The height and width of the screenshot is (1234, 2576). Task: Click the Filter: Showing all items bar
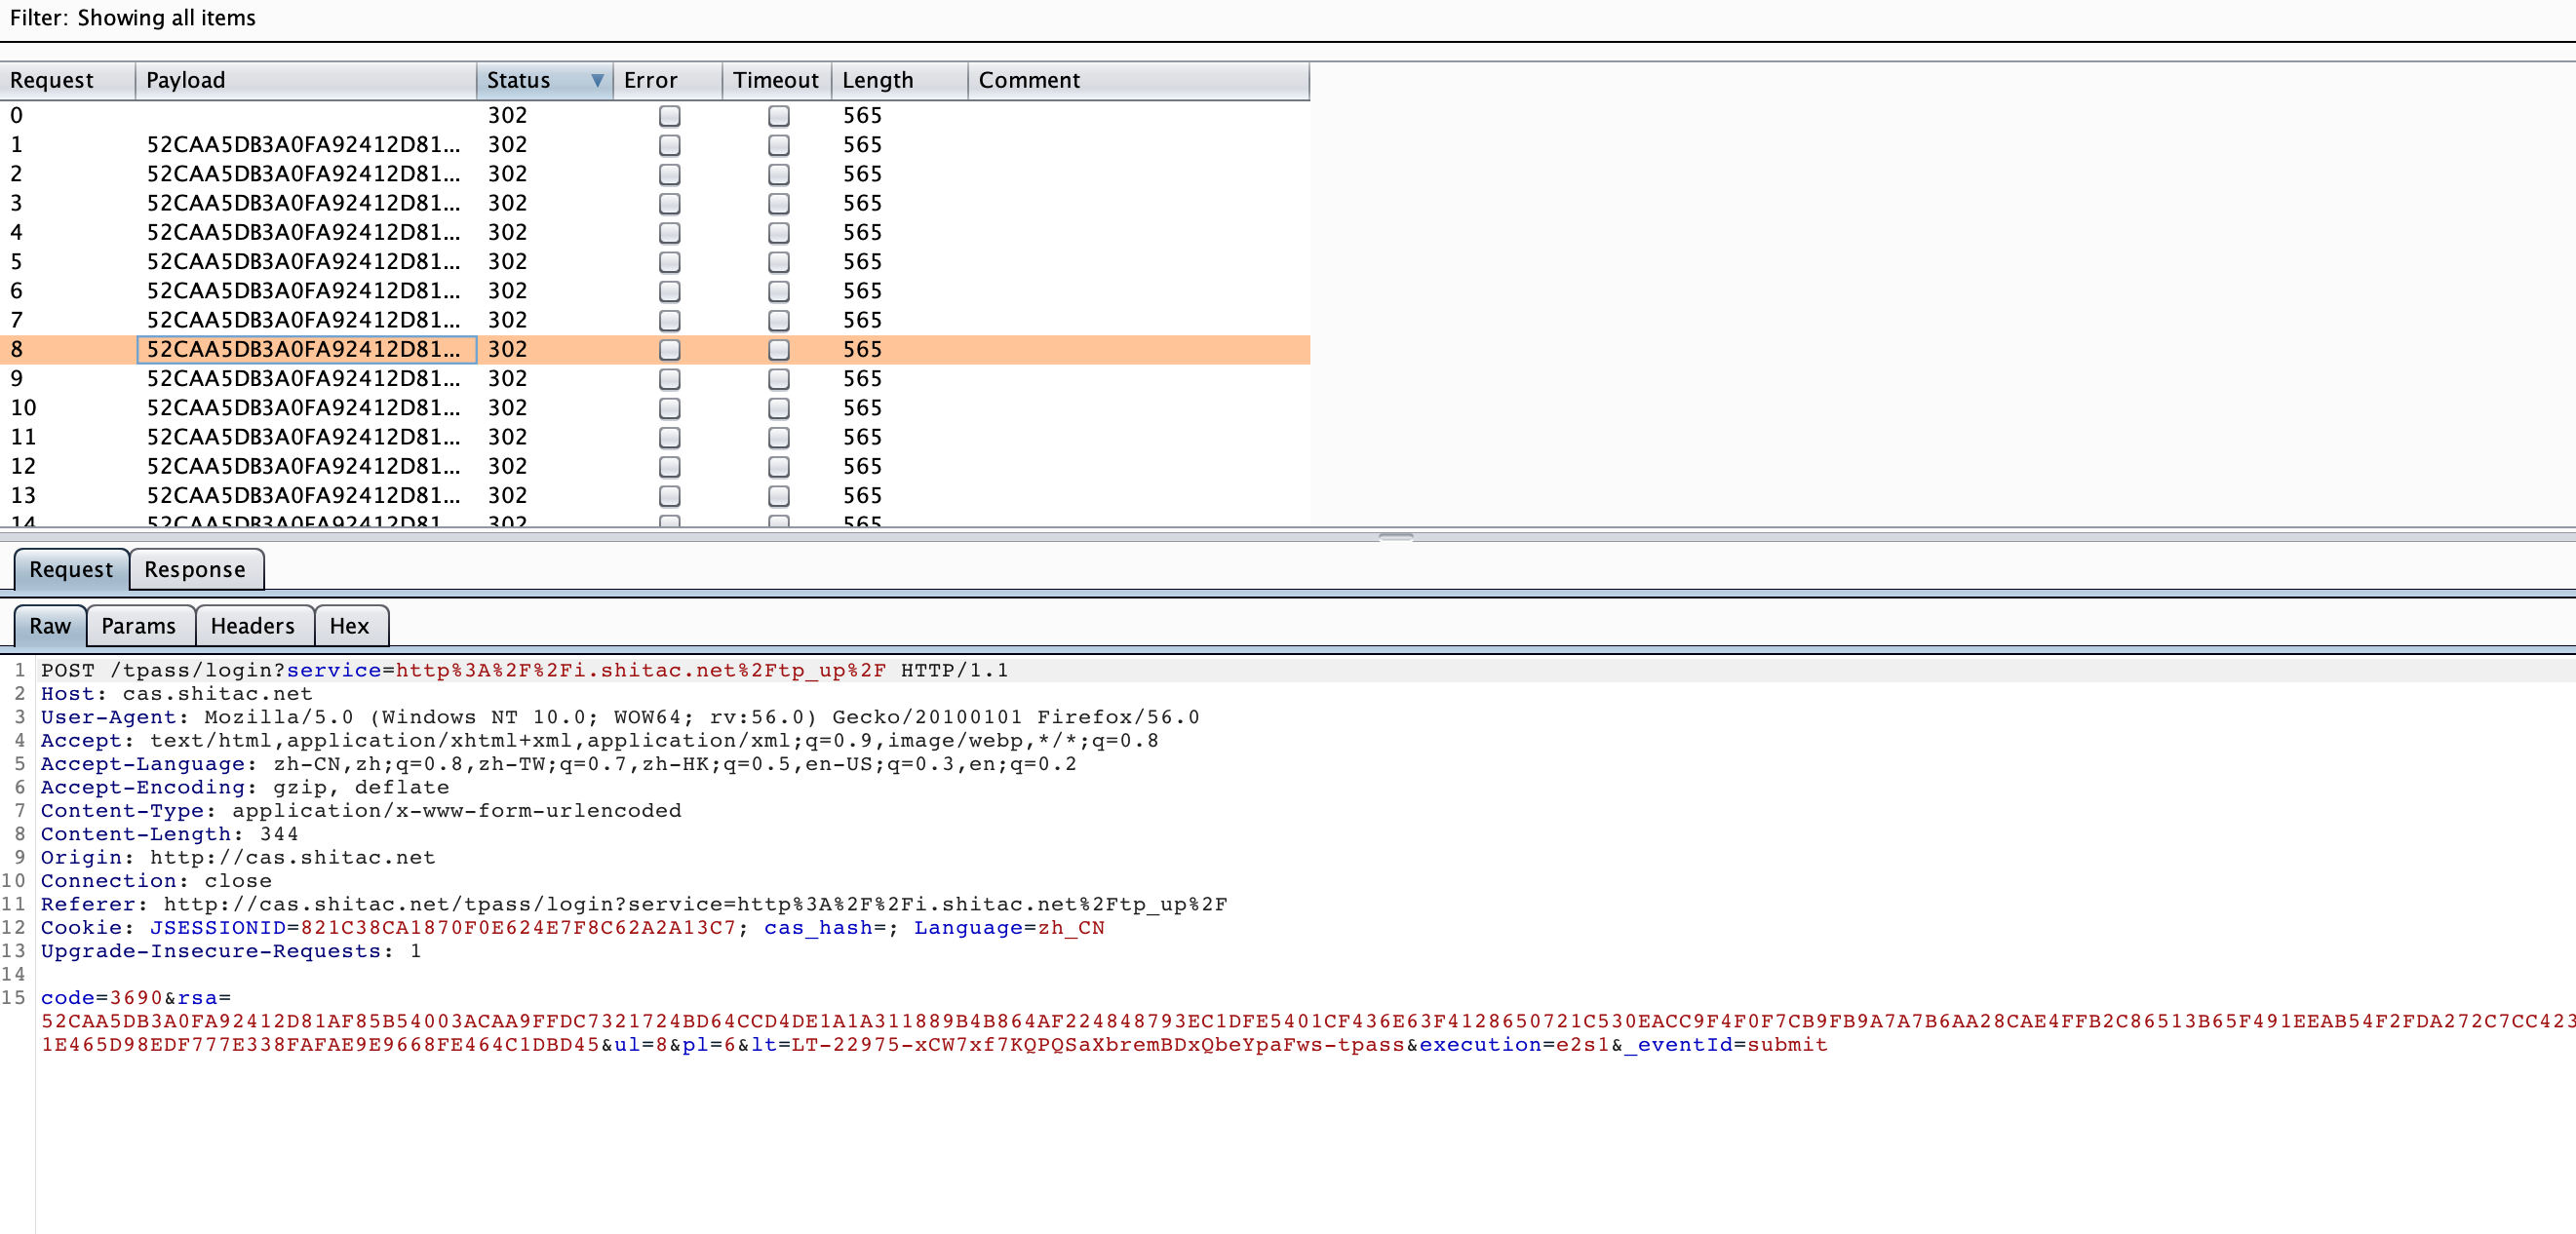point(132,18)
